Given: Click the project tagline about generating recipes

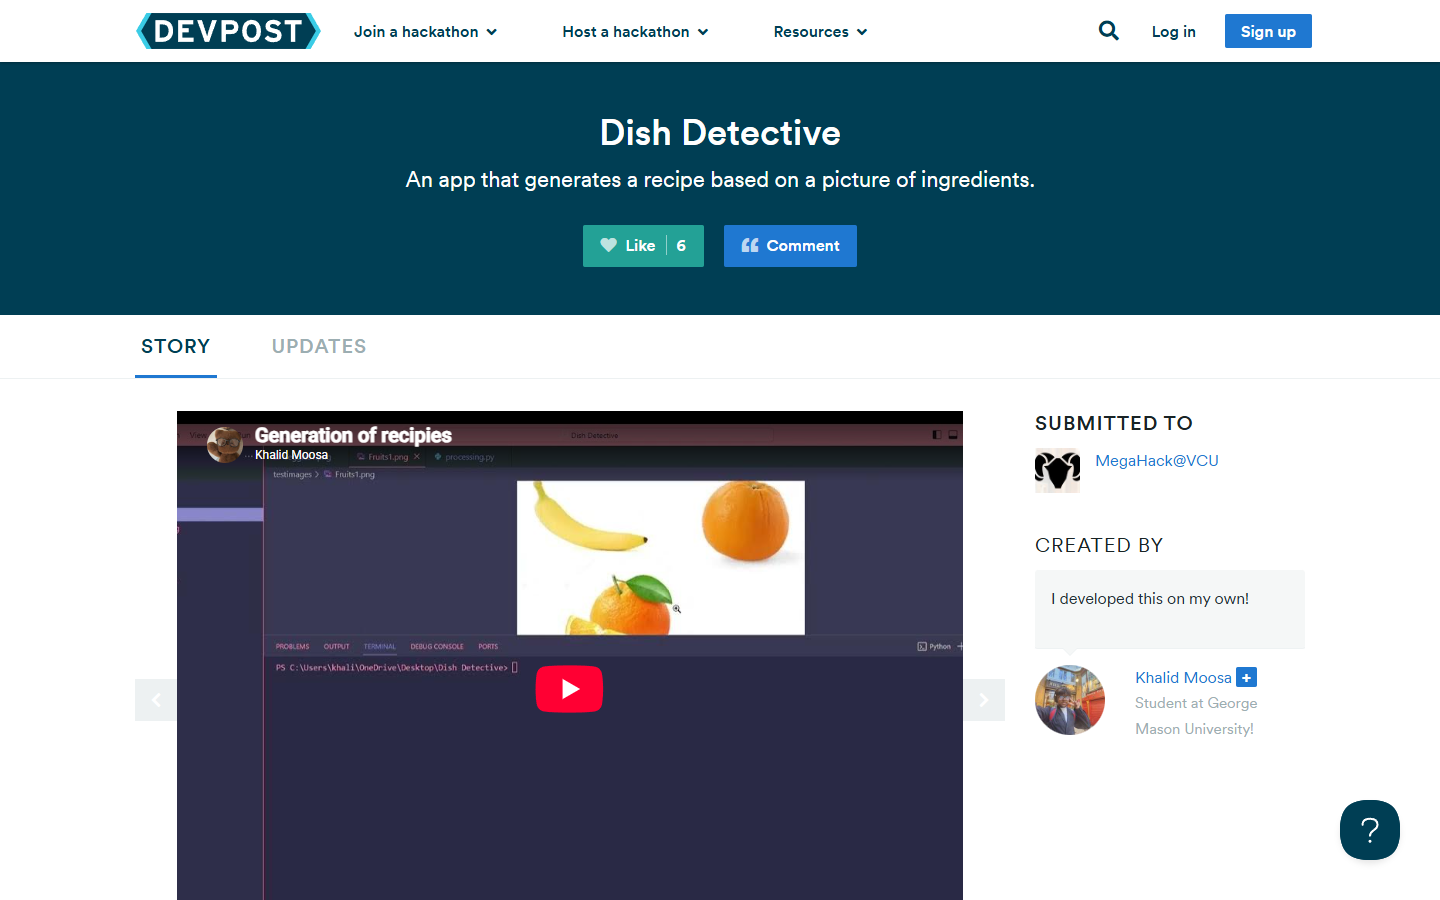Looking at the screenshot, I should 720,180.
